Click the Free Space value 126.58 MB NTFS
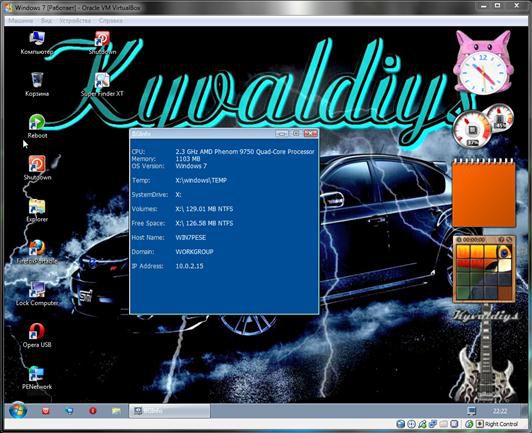Viewport: 532px width, 433px height. click(204, 223)
